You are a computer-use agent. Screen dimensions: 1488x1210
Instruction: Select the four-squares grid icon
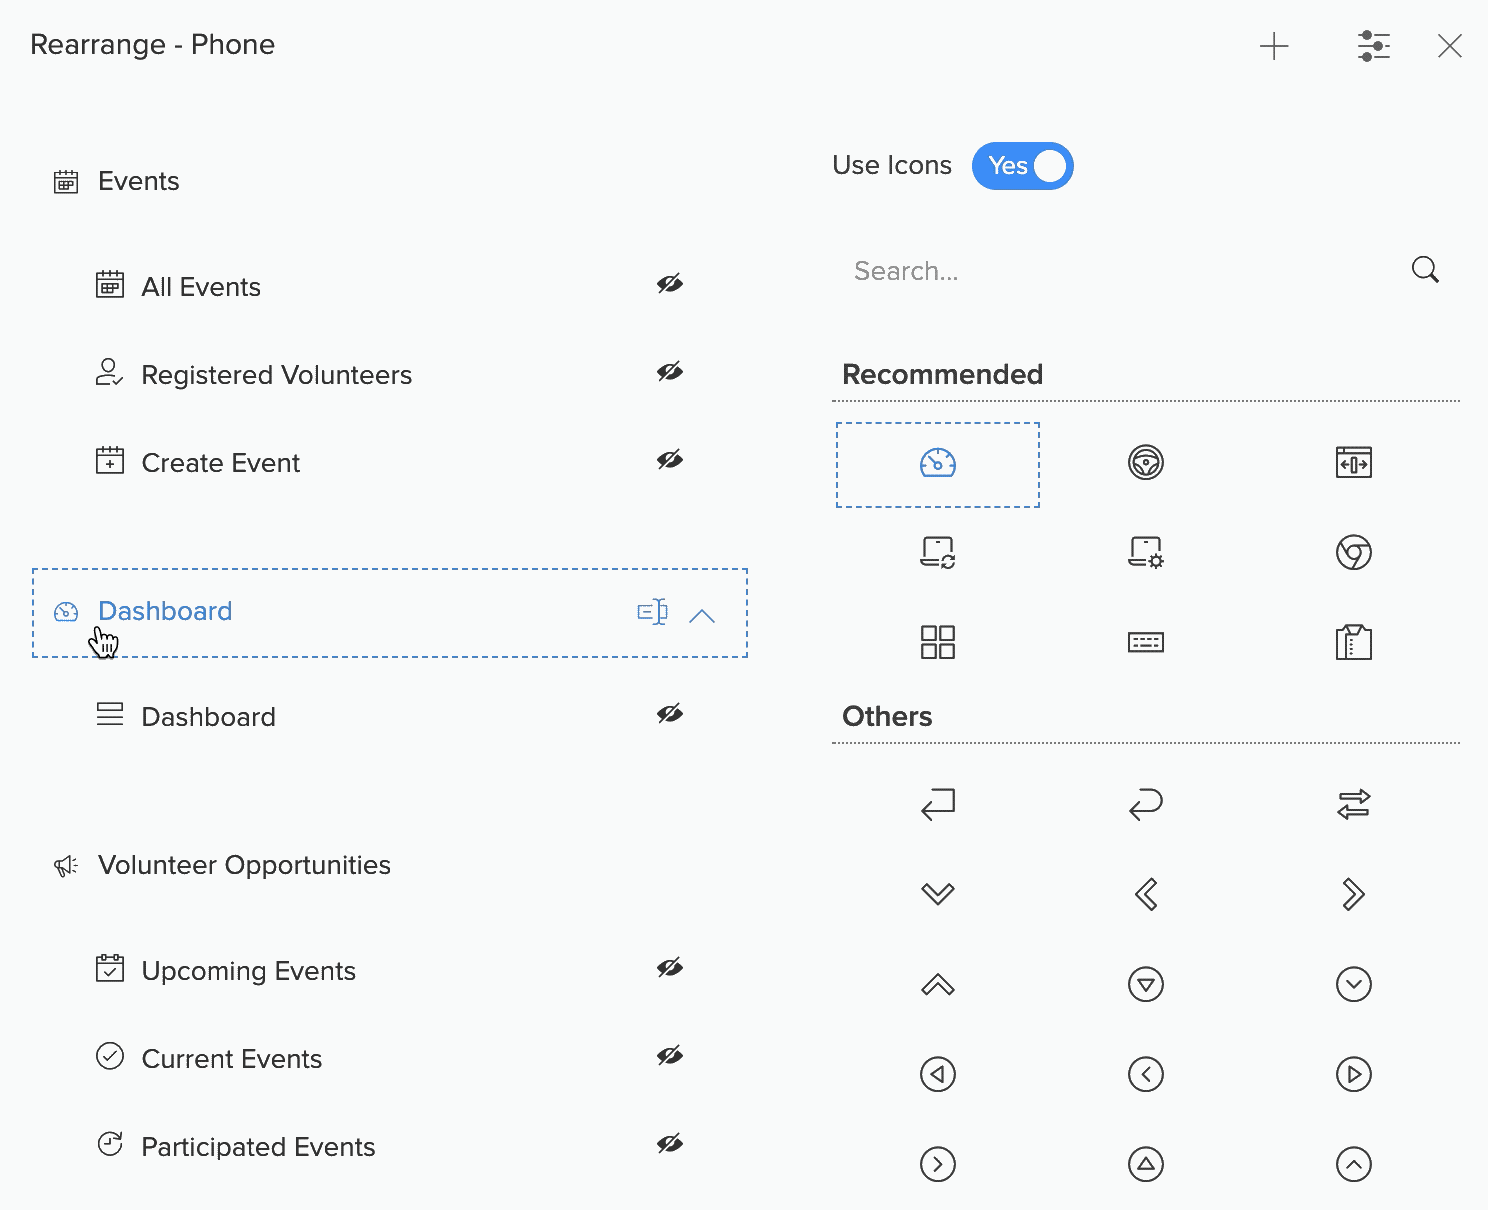click(x=937, y=642)
